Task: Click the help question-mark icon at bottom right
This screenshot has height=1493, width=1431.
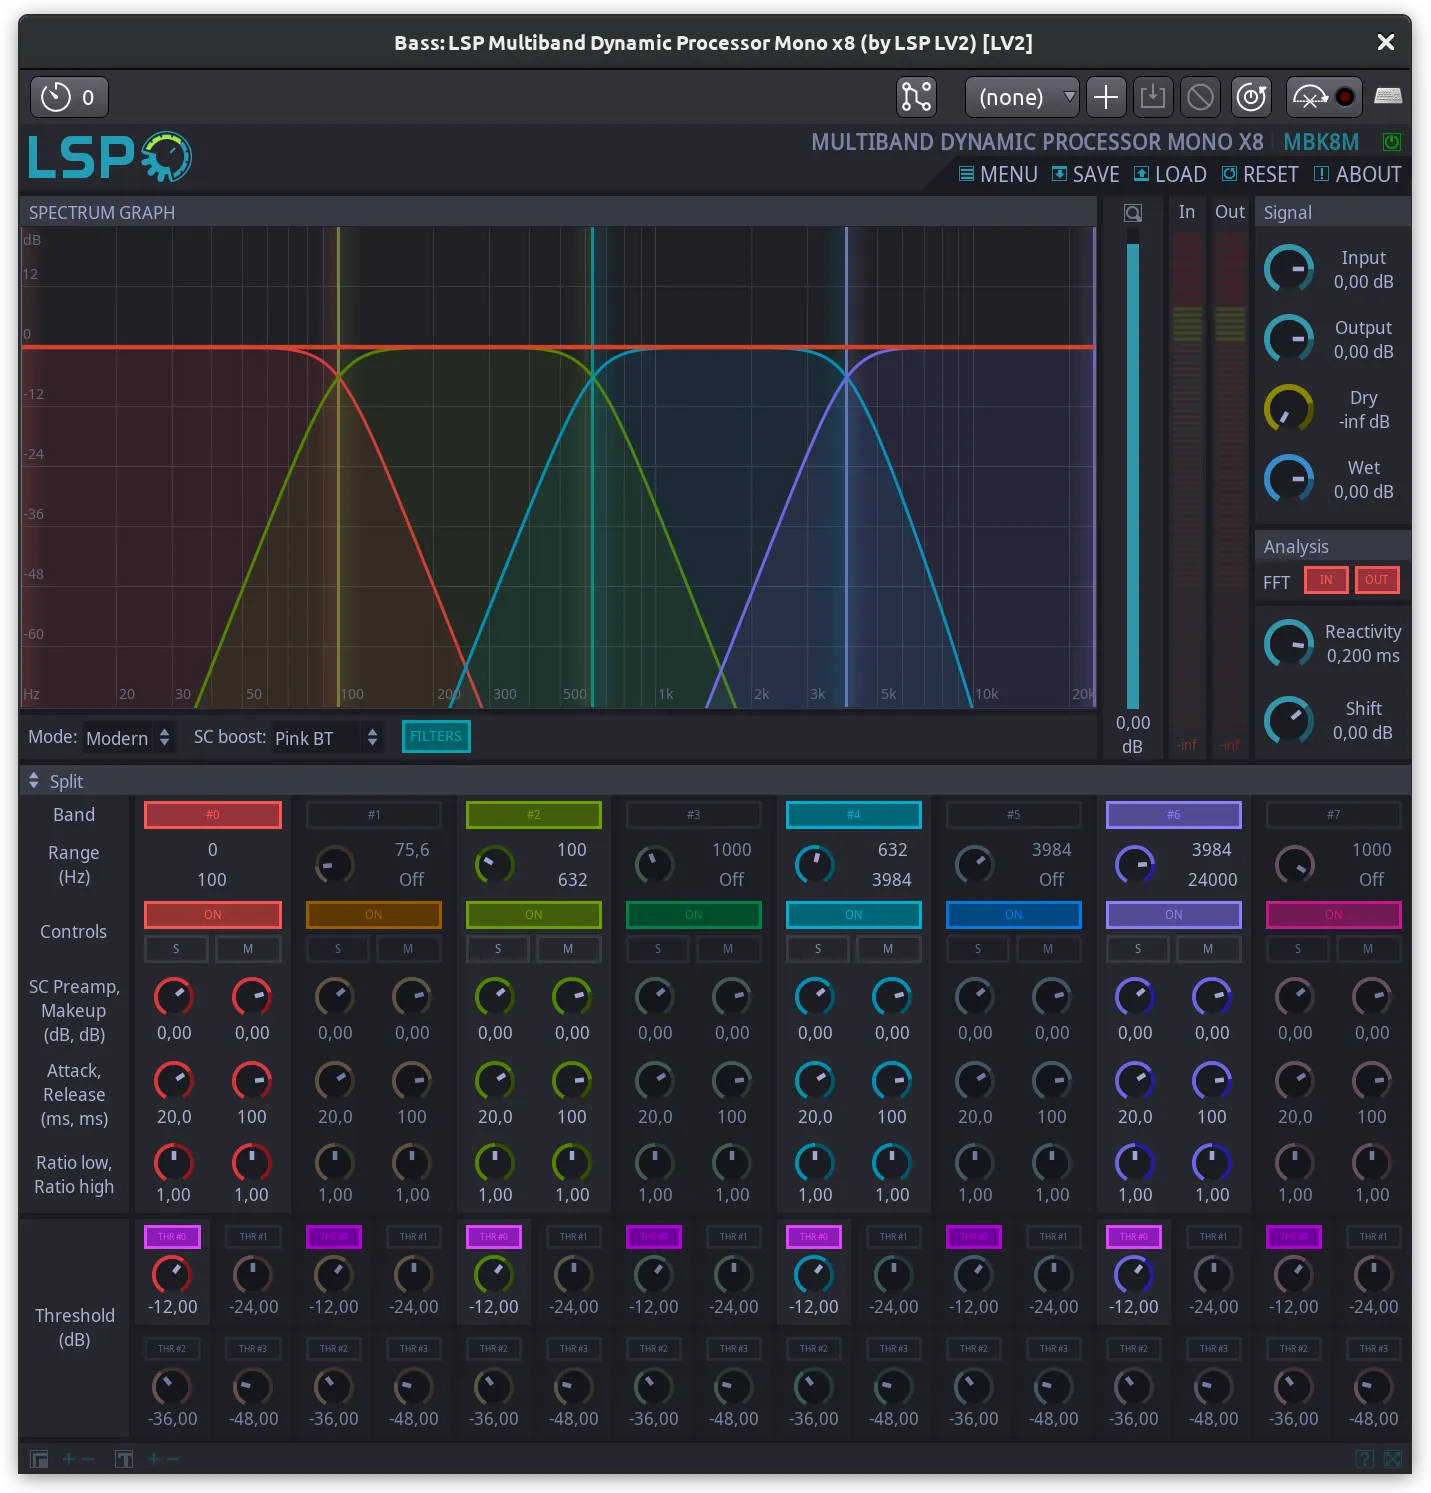Action: [x=1364, y=1459]
